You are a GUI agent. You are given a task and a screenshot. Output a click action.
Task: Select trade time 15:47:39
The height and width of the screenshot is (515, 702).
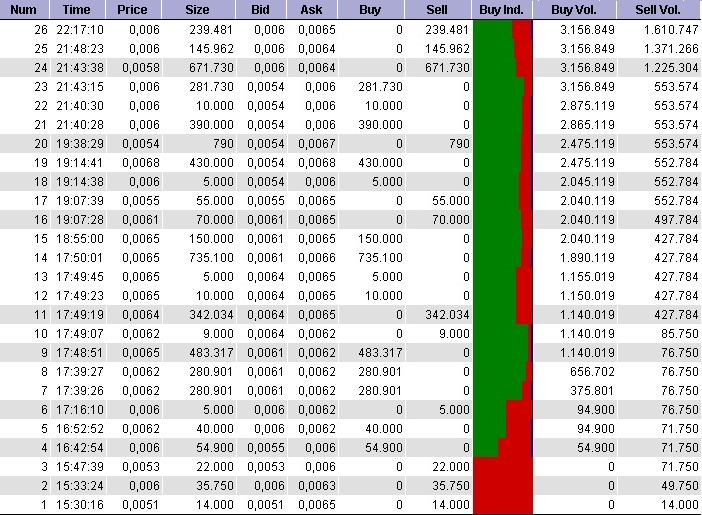tap(80, 467)
